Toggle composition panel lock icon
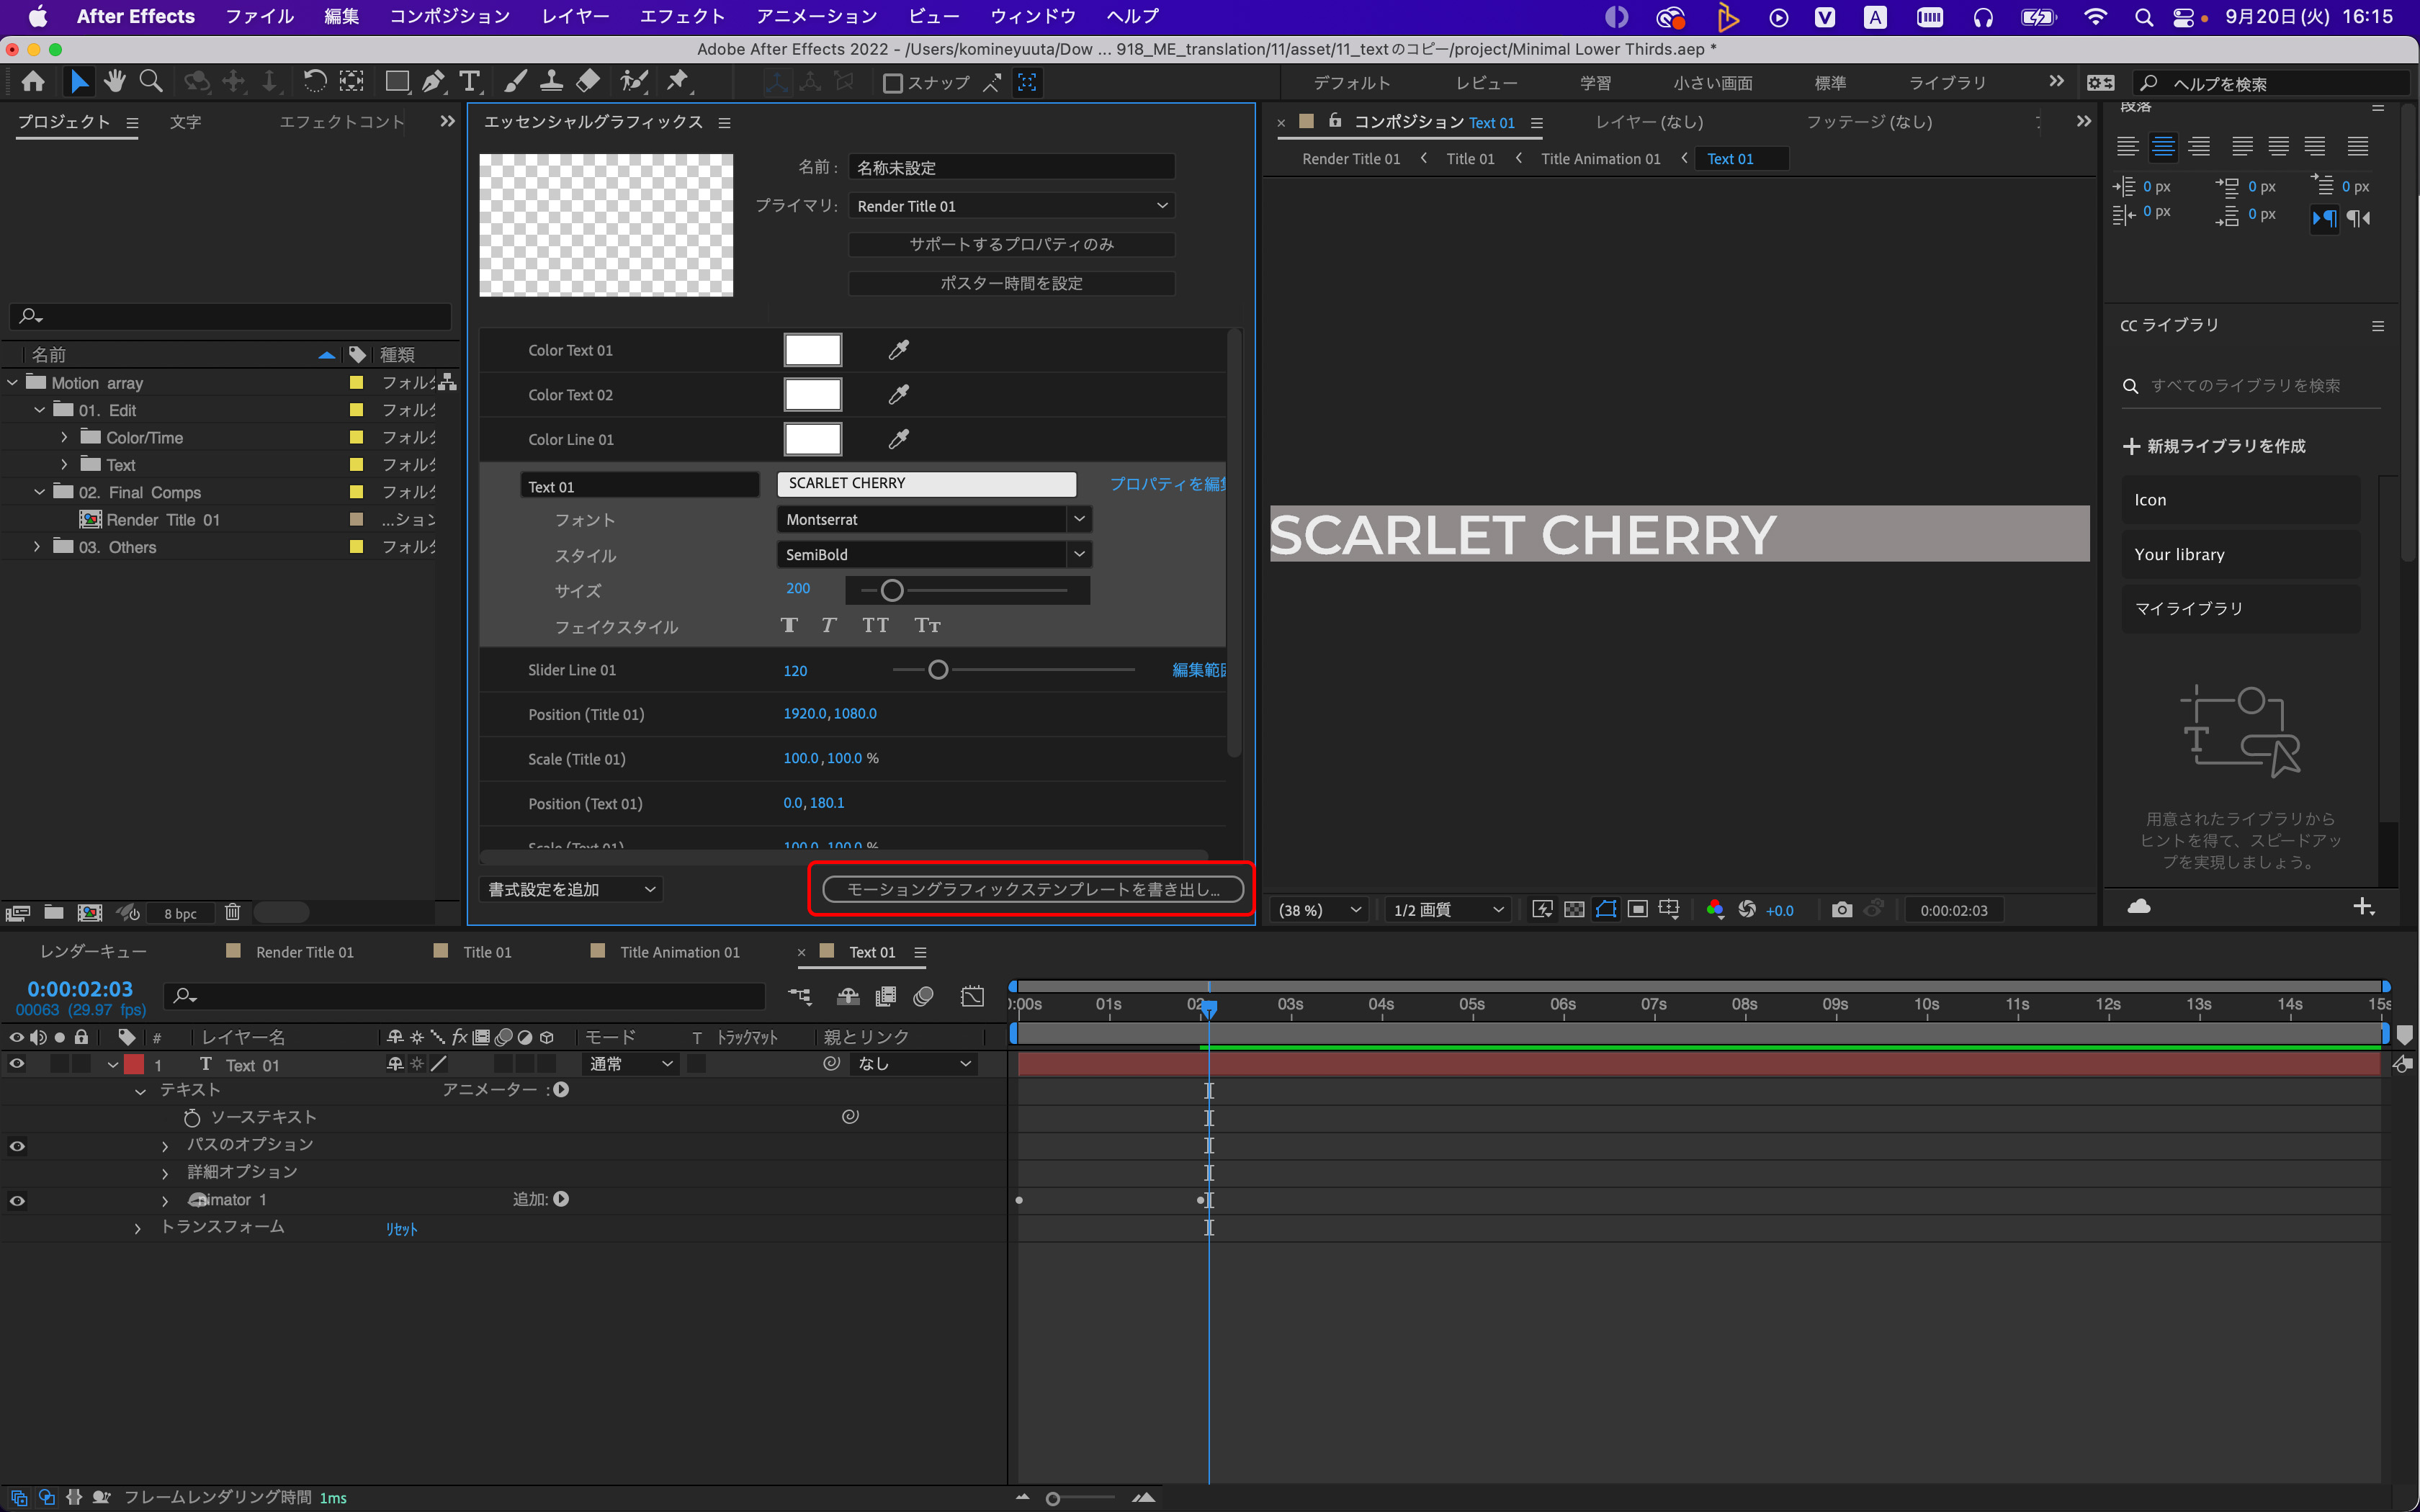Screen dimensions: 2420x1512 (1335, 121)
